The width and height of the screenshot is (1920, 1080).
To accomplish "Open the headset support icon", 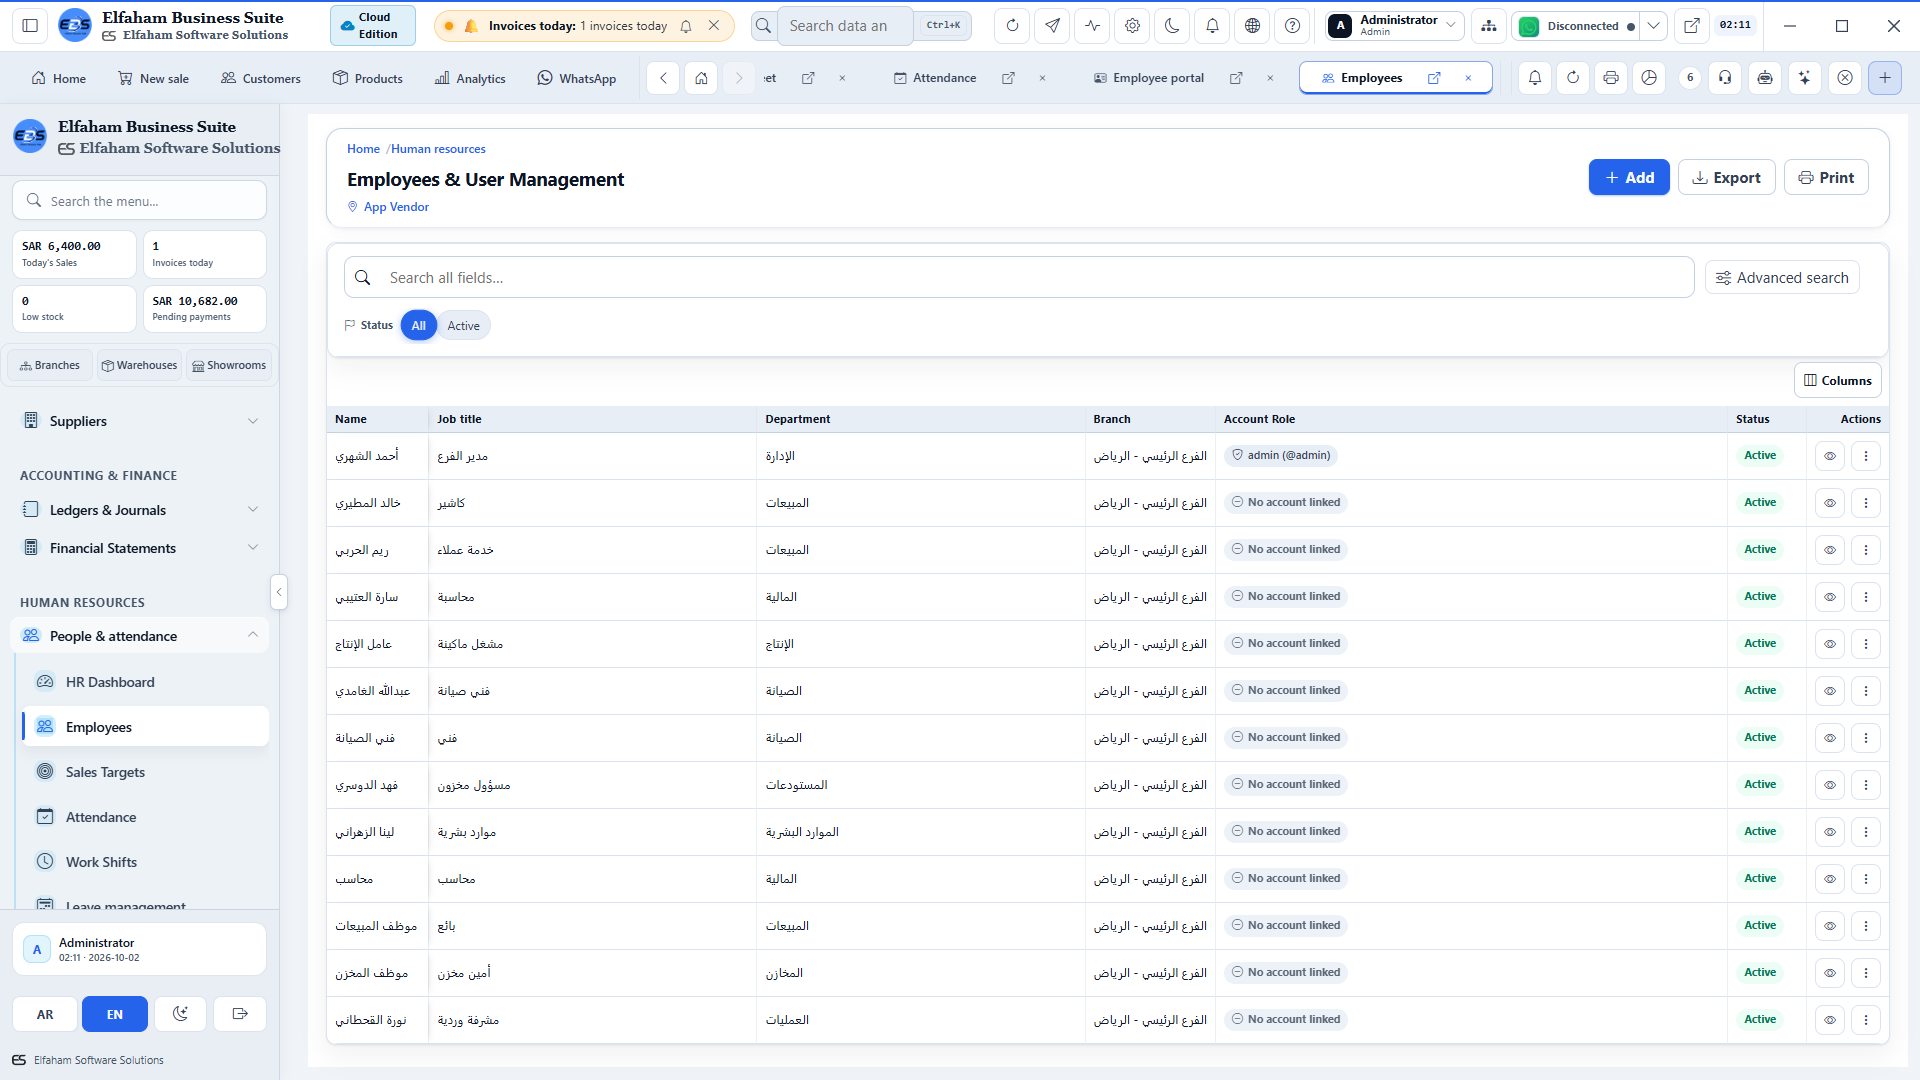I will coord(1725,78).
